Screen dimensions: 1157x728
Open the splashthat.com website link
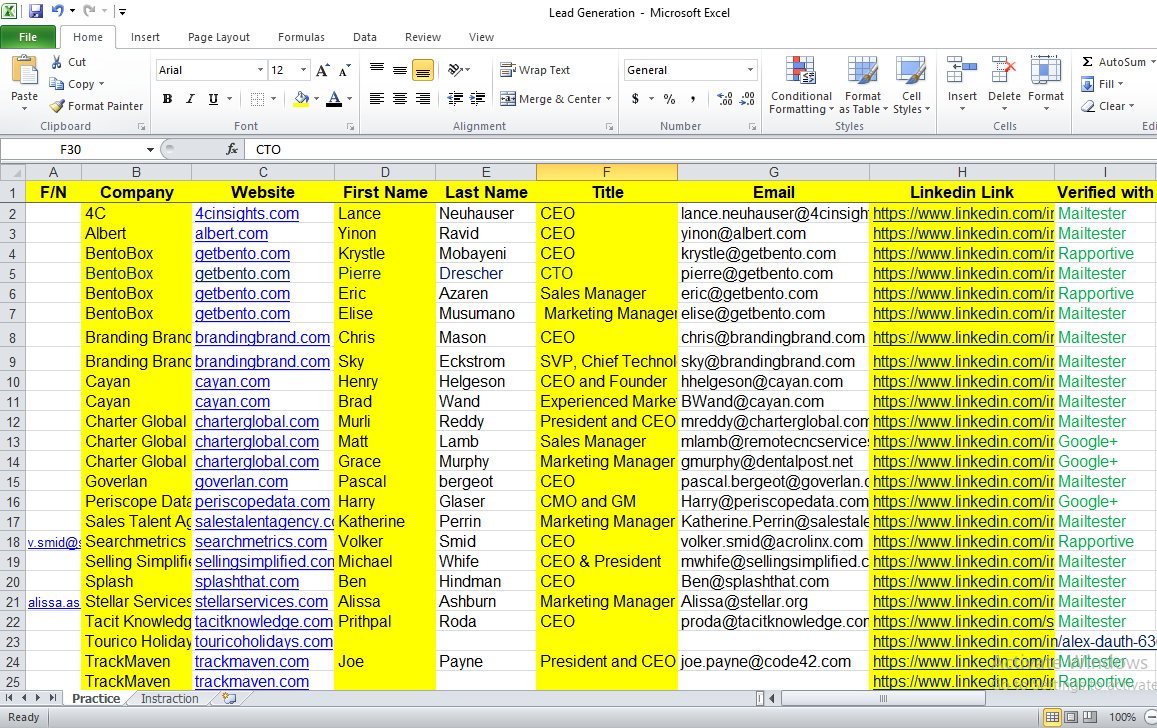coord(246,582)
